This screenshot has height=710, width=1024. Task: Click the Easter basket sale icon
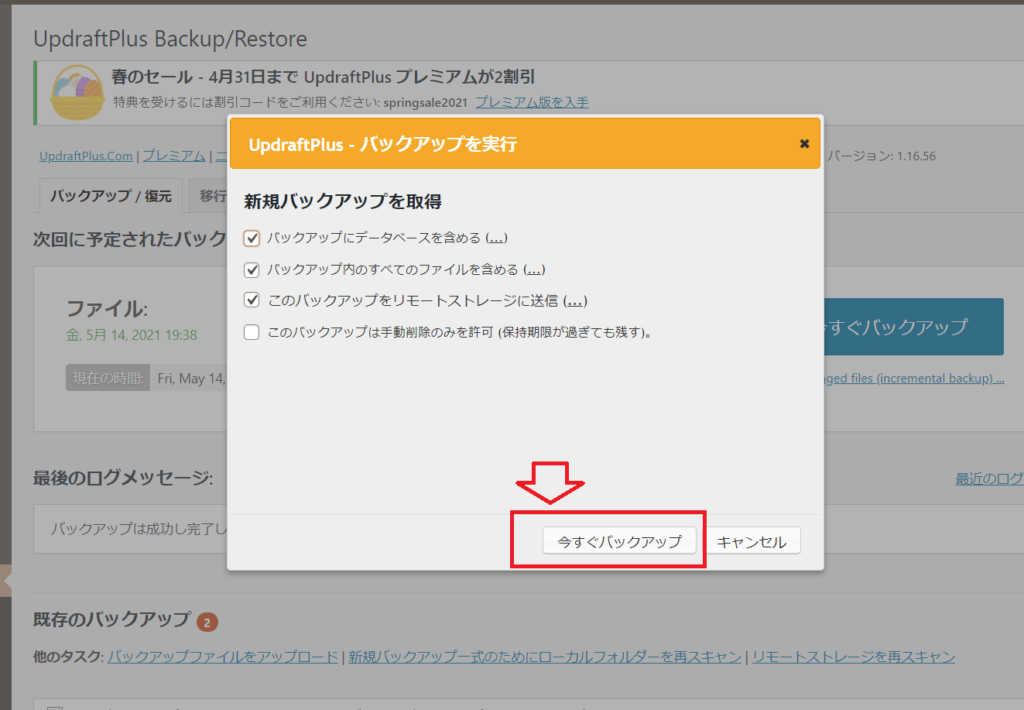[x=77, y=93]
